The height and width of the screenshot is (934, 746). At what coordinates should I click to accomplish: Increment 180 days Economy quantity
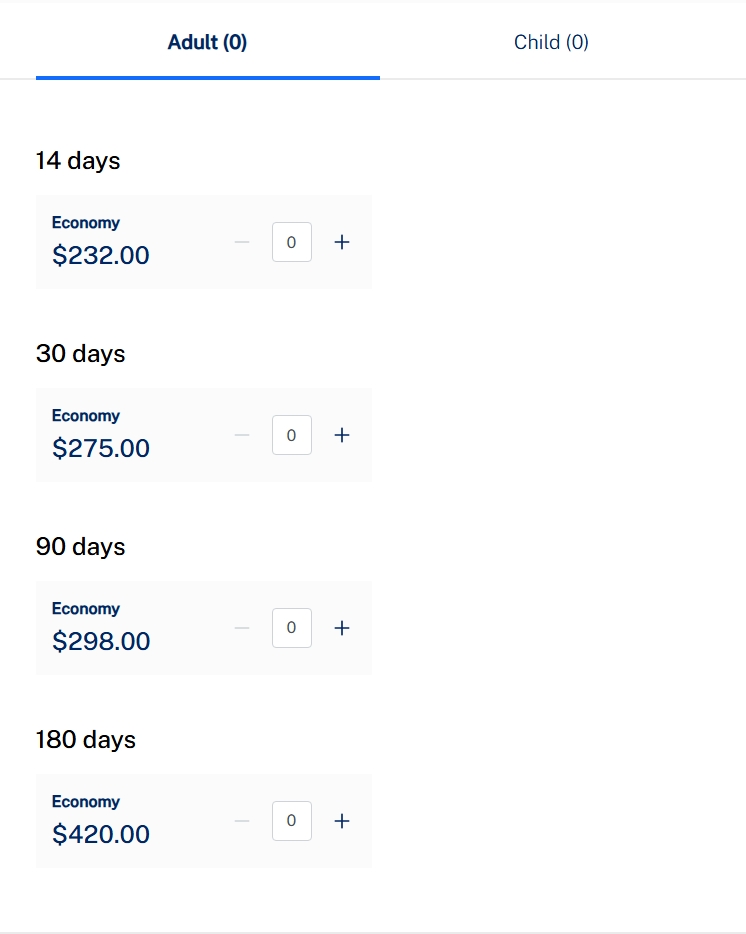[342, 821]
